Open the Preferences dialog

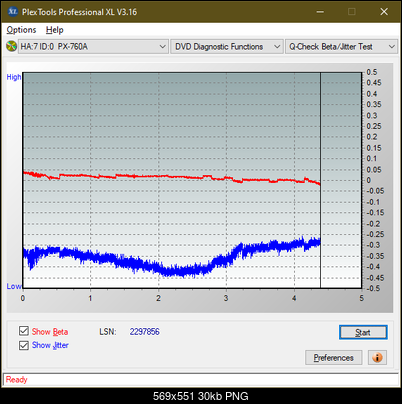pyautogui.click(x=333, y=358)
